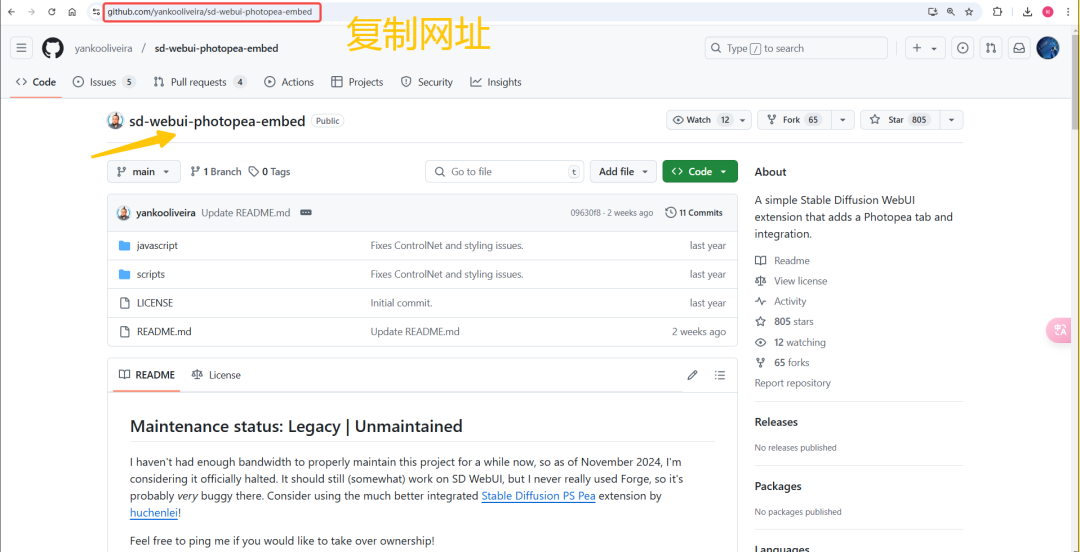The image size is (1080, 552).
Task: Open the GitHub issues shortcut icon in header
Action: [963, 48]
